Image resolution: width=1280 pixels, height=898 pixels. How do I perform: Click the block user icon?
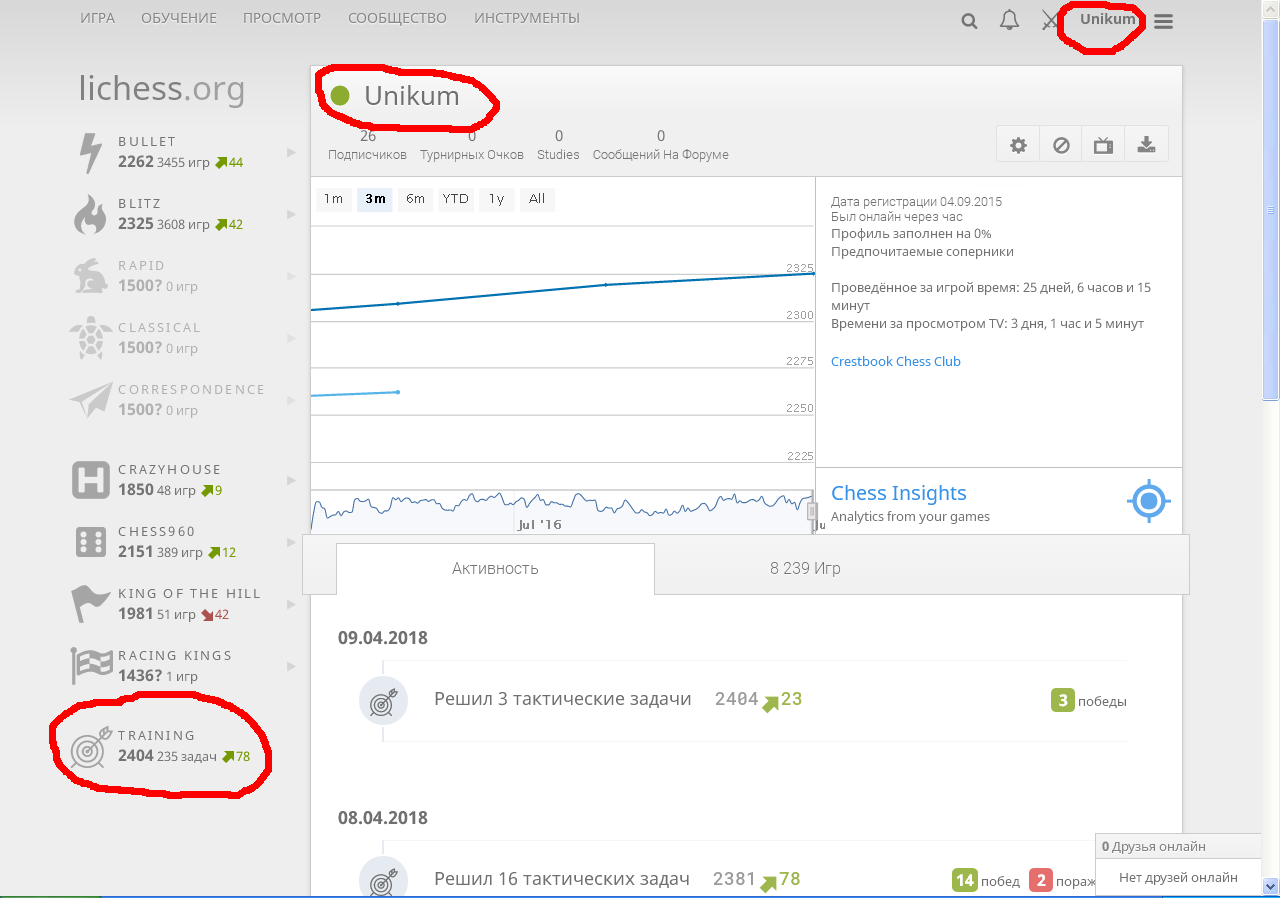point(1061,145)
